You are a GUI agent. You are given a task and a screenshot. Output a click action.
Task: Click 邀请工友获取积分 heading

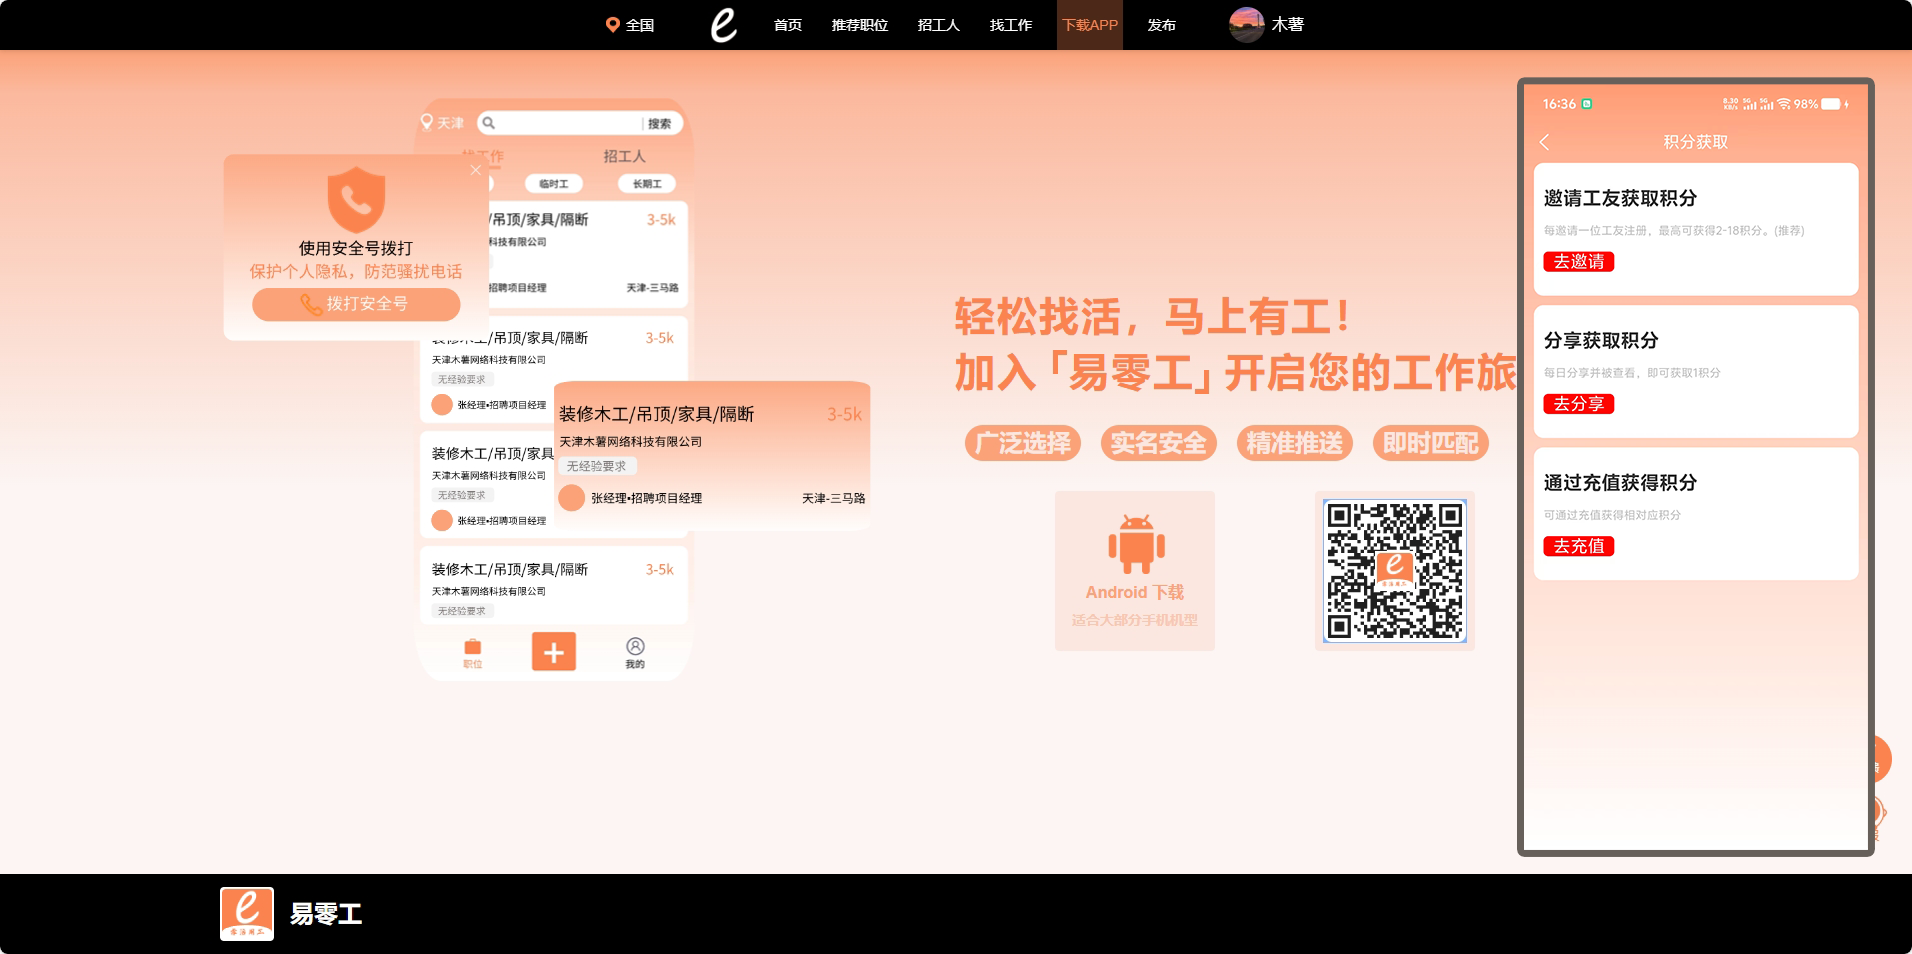(1620, 198)
